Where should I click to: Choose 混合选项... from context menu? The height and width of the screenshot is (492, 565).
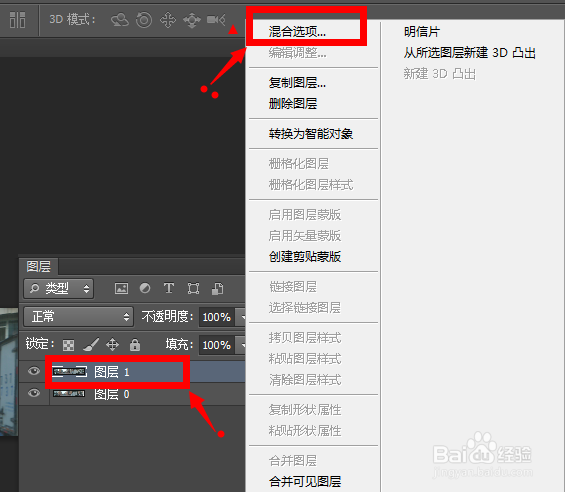click(x=297, y=32)
